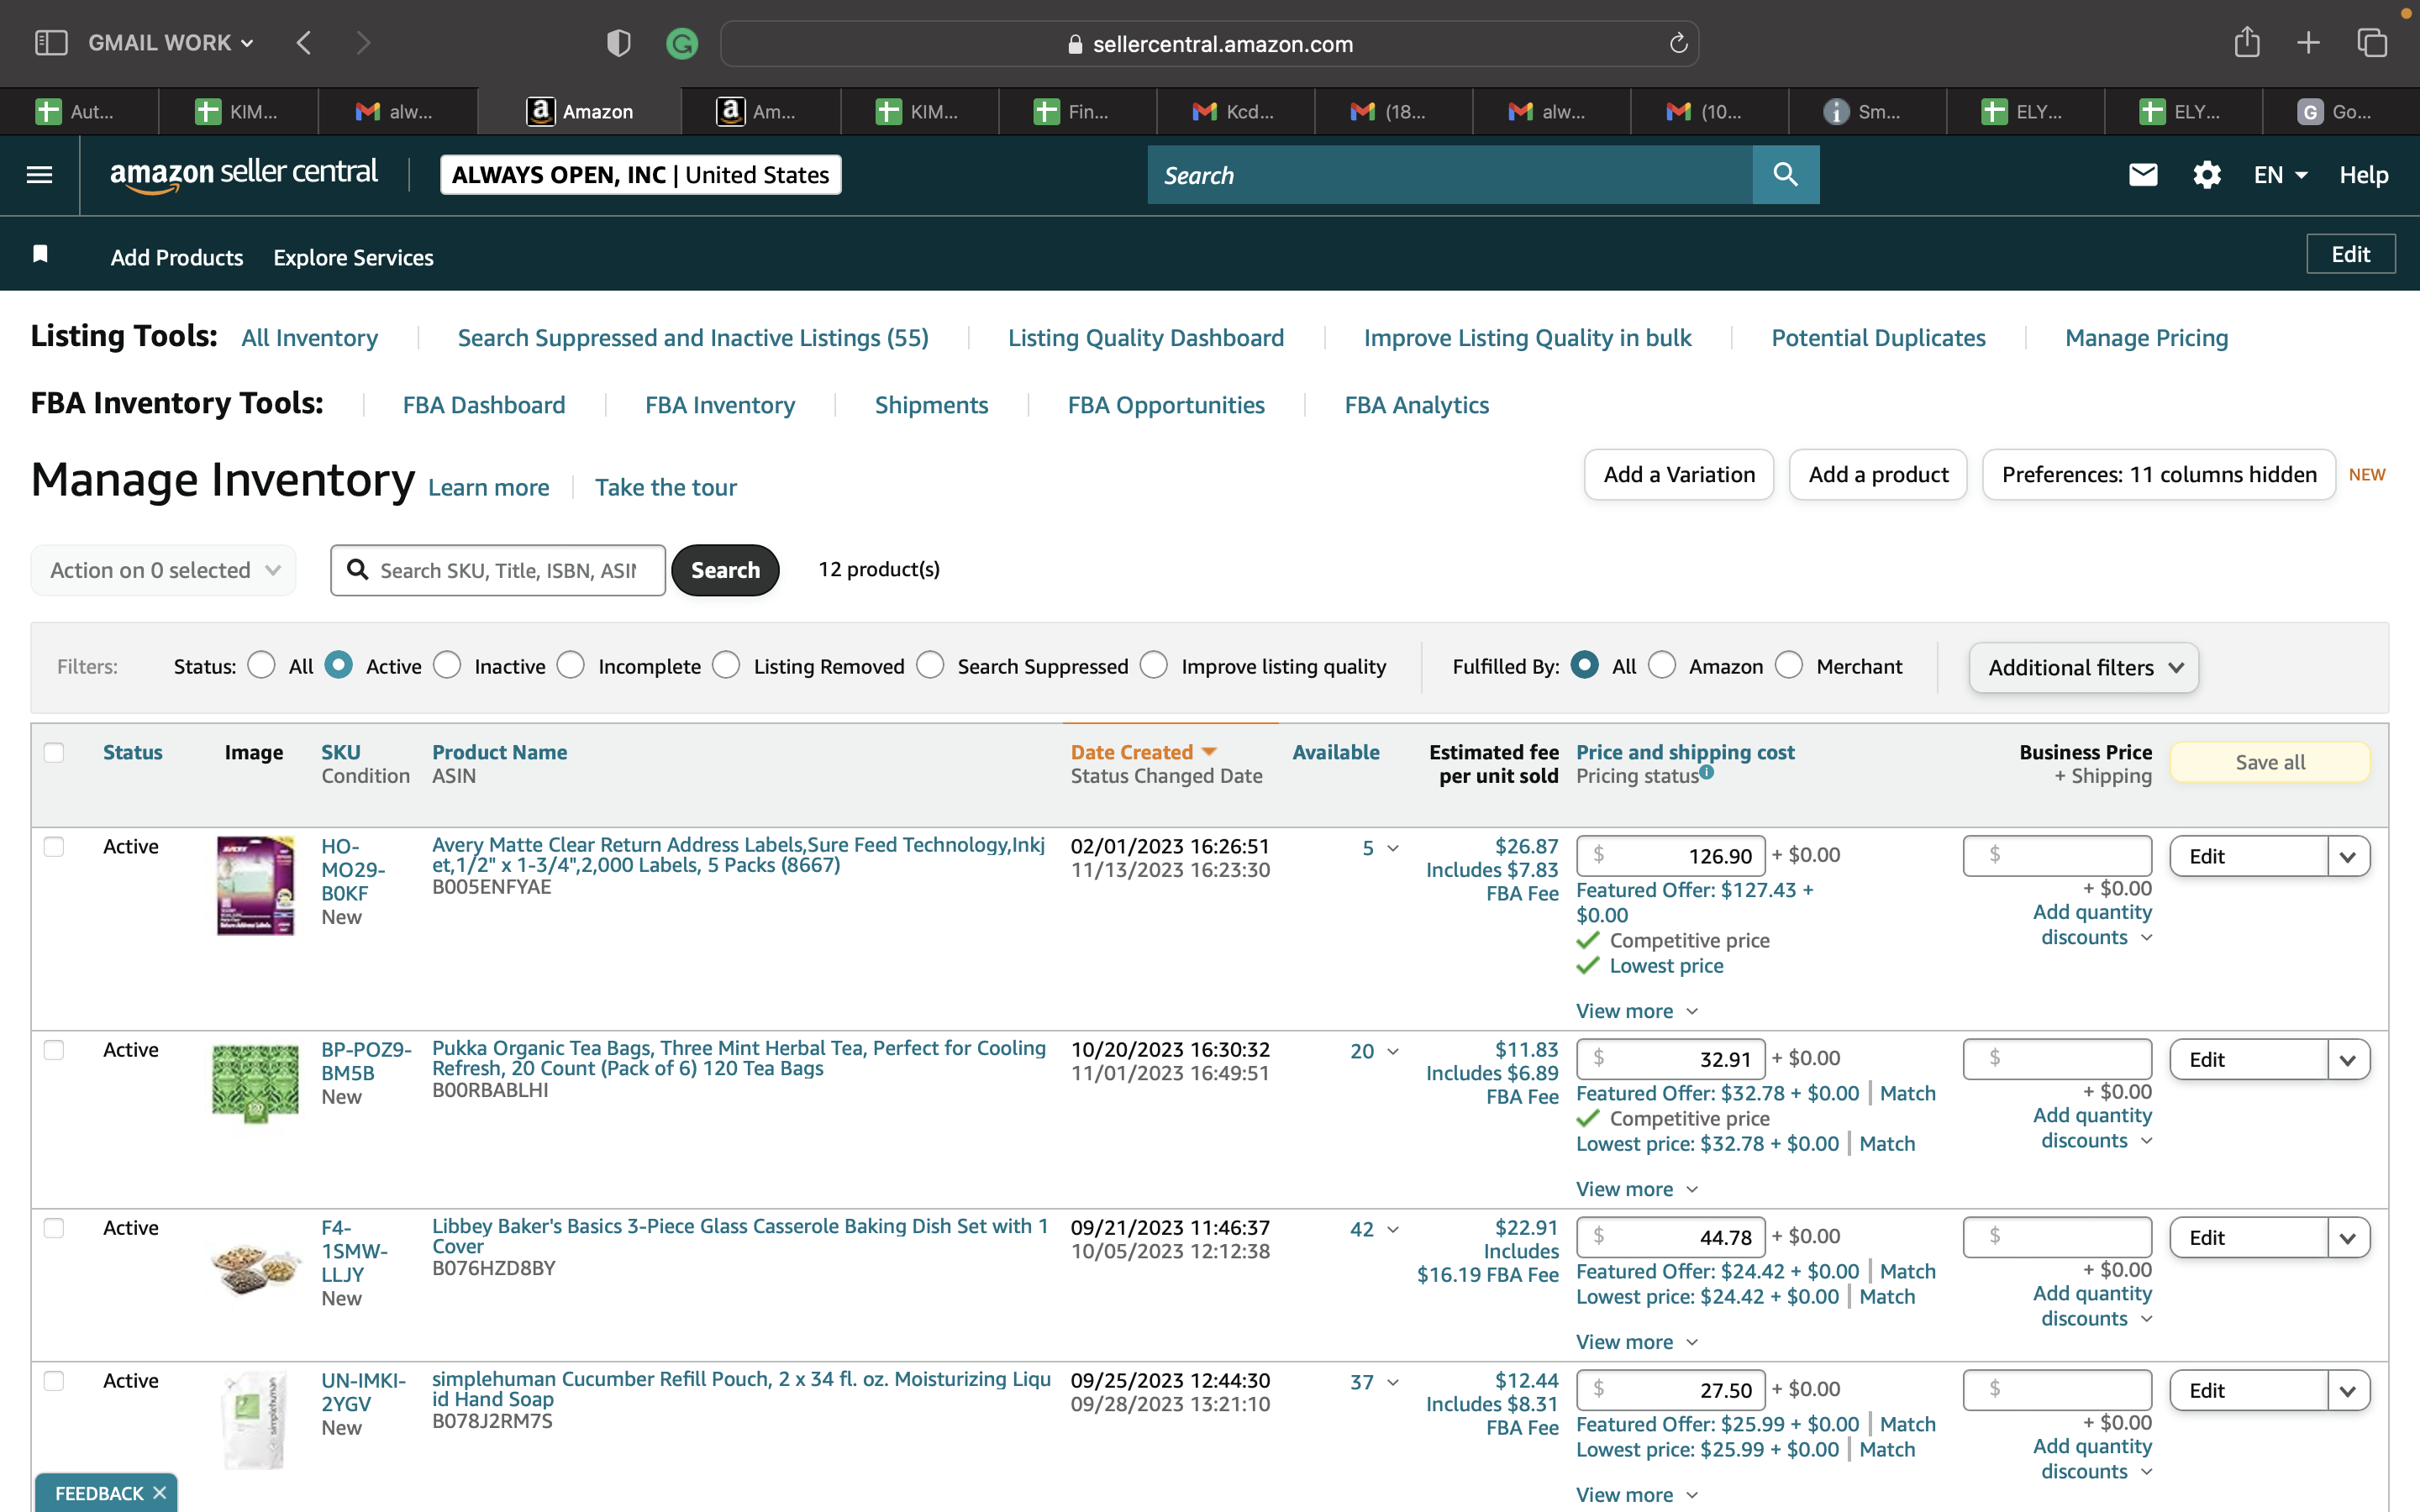Viewport: 2420px width, 1512px height.
Task: Check the Libbey casserole row checkbox
Action: point(54,1228)
